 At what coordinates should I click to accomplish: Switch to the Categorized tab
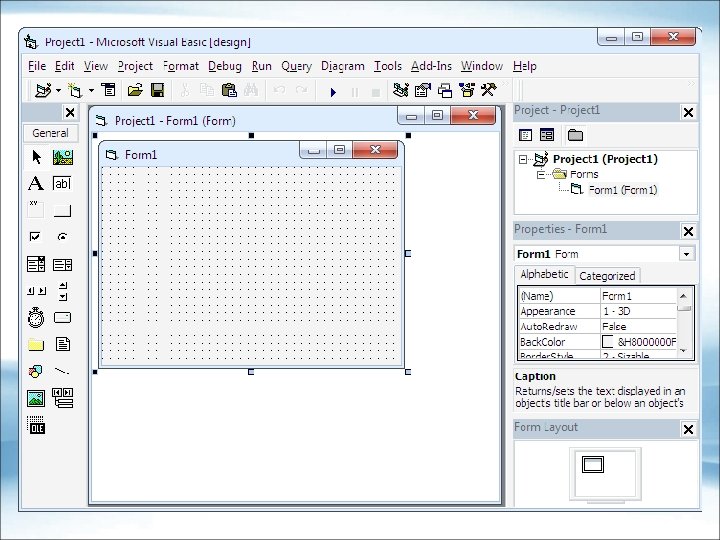click(607, 276)
